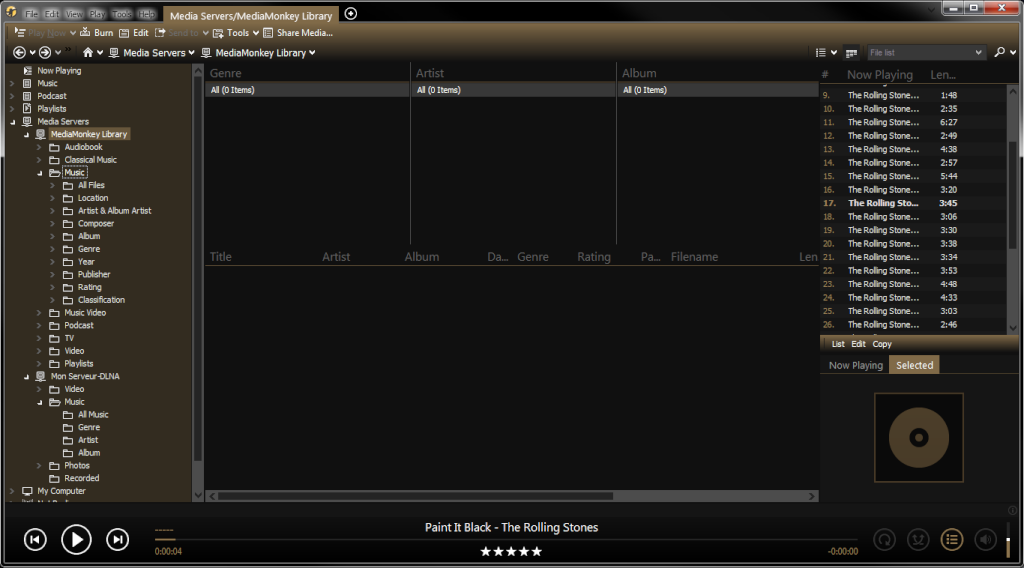The width and height of the screenshot is (1024, 568).
Task: Set rating with the fifth star
Action: point(537,552)
